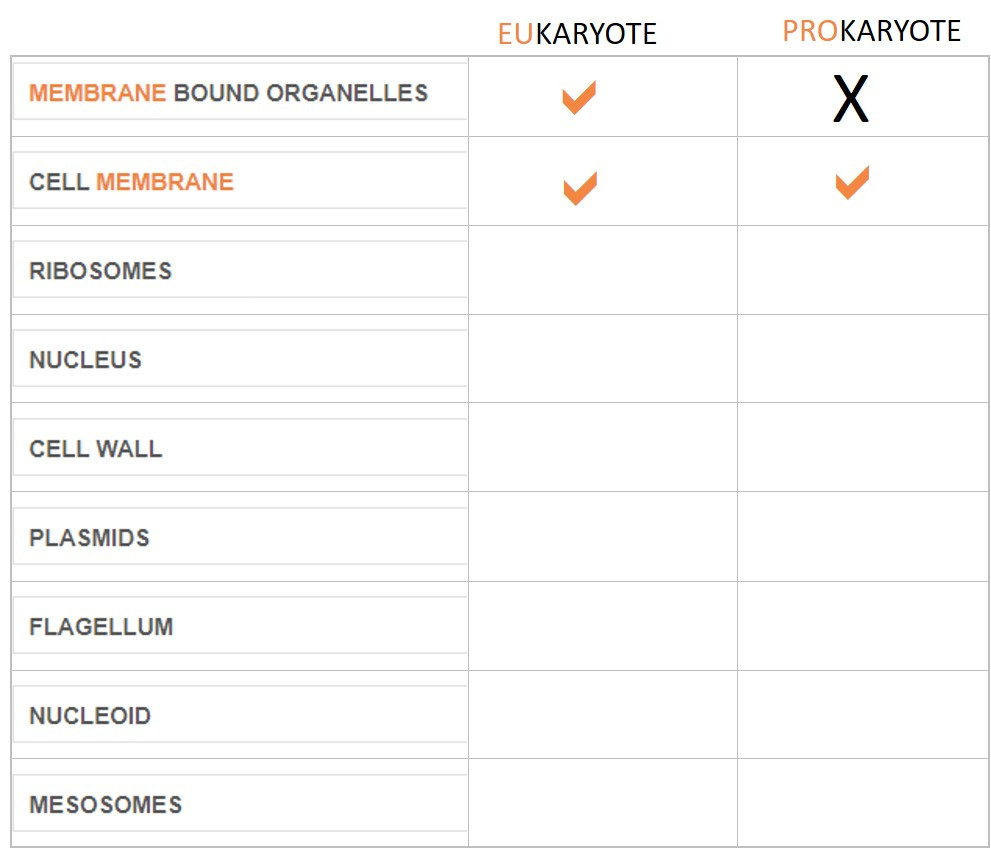Click Eukaryote checkmark for Cell Membrane

pyautogui.click(x=579, y=188)
